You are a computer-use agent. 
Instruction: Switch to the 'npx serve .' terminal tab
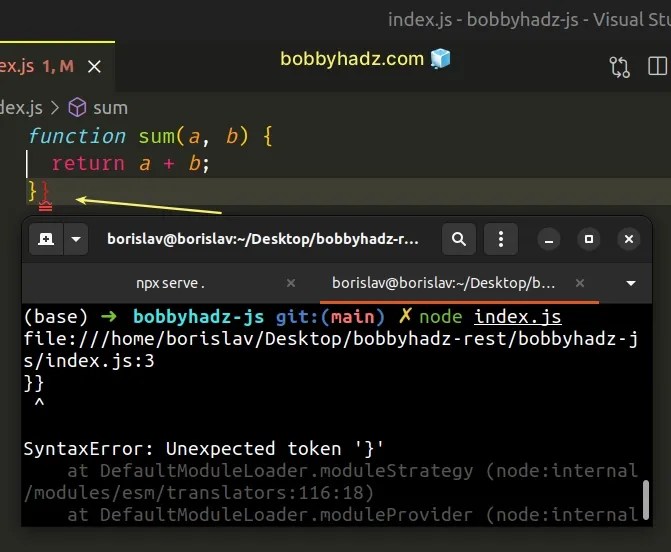click(x=170, y=283)
